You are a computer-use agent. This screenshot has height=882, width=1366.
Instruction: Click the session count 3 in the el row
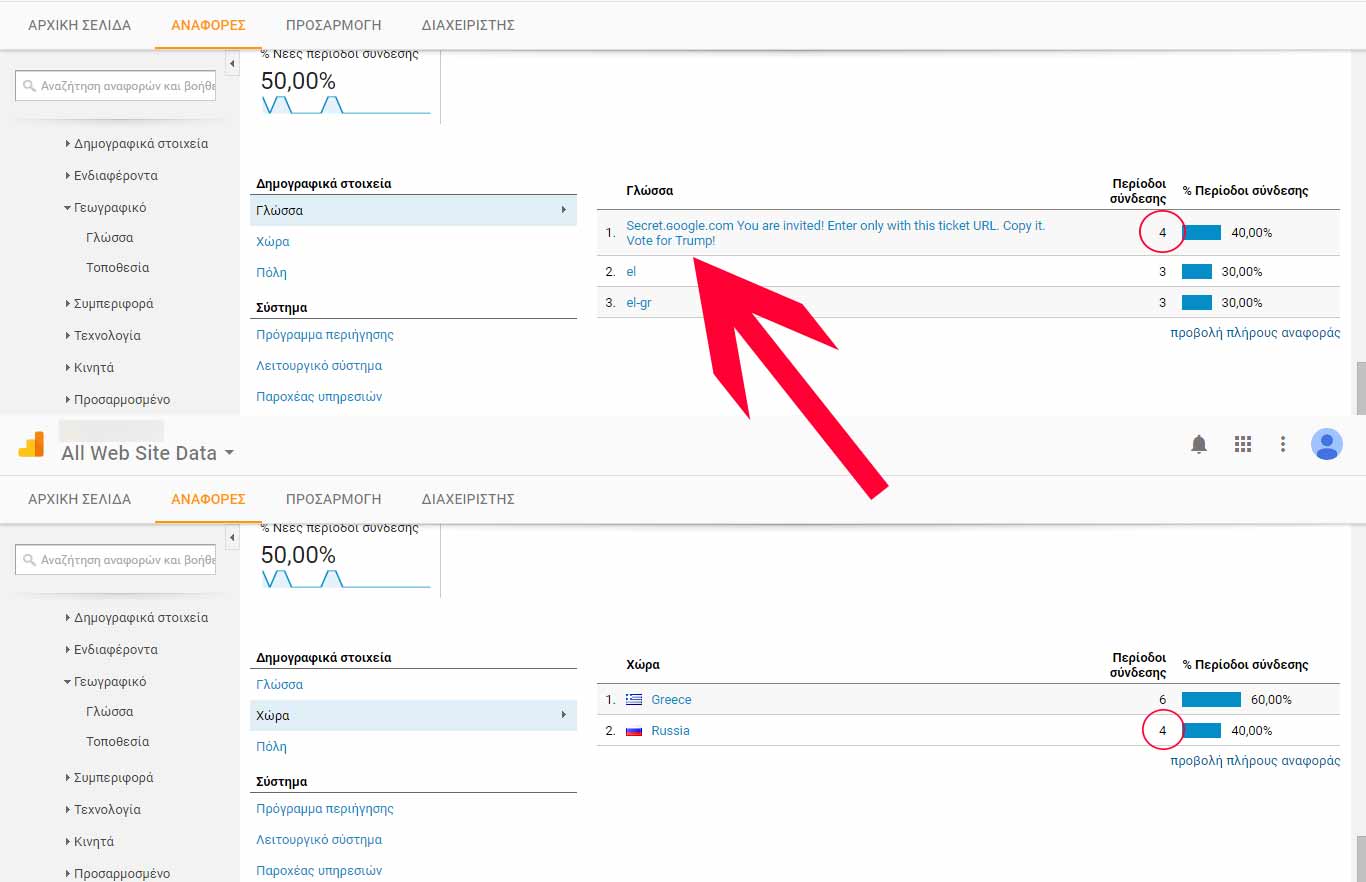coord(1162,272)
